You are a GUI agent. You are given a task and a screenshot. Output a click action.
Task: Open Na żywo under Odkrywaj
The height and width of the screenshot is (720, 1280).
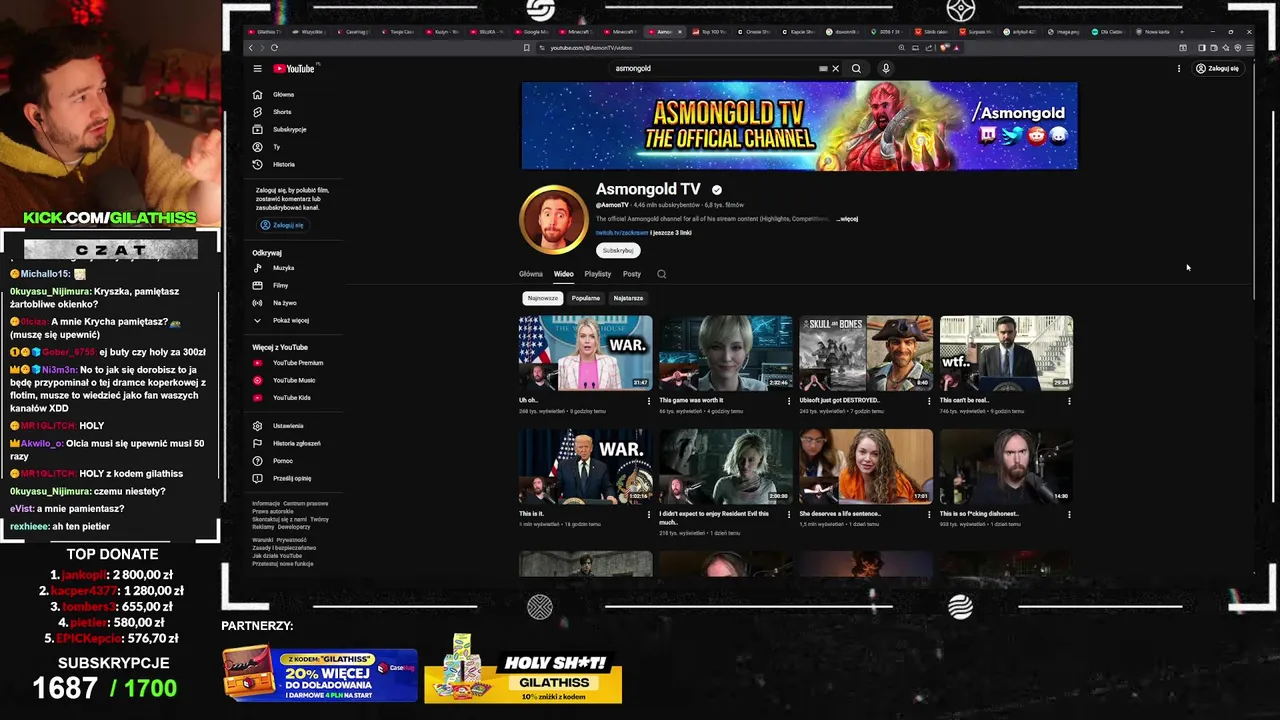(x=284, y=303)
